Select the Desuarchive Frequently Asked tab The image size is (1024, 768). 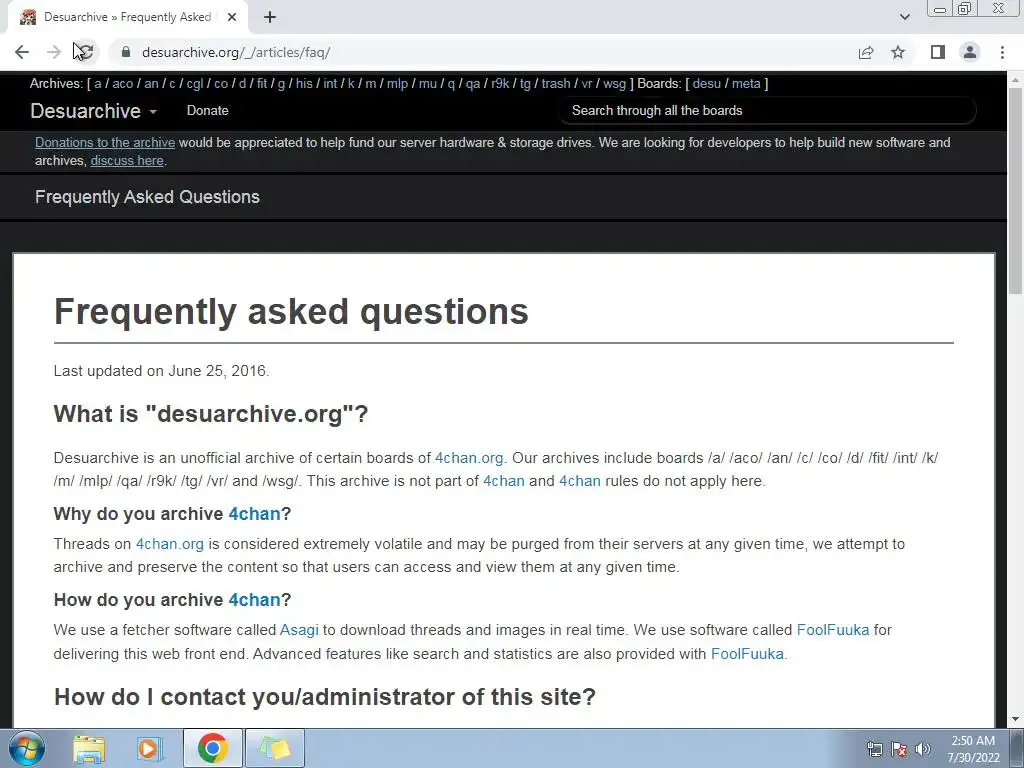point(127,18)
